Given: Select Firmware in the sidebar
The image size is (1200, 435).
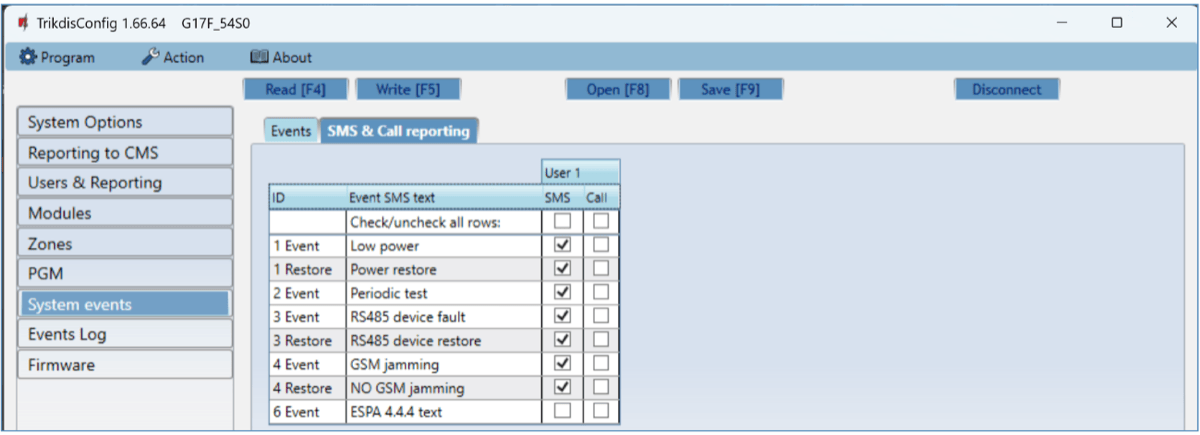Looking at the screenshot, I should tap(125, 365).
